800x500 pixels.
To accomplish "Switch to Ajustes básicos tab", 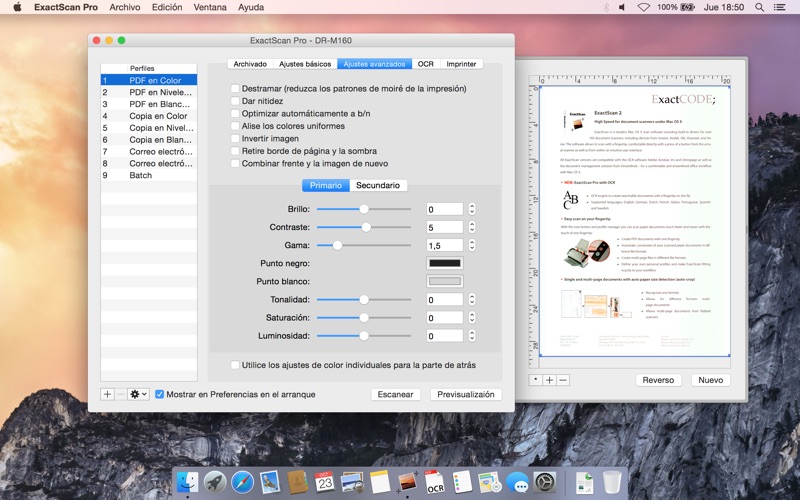I will point(305,64).
